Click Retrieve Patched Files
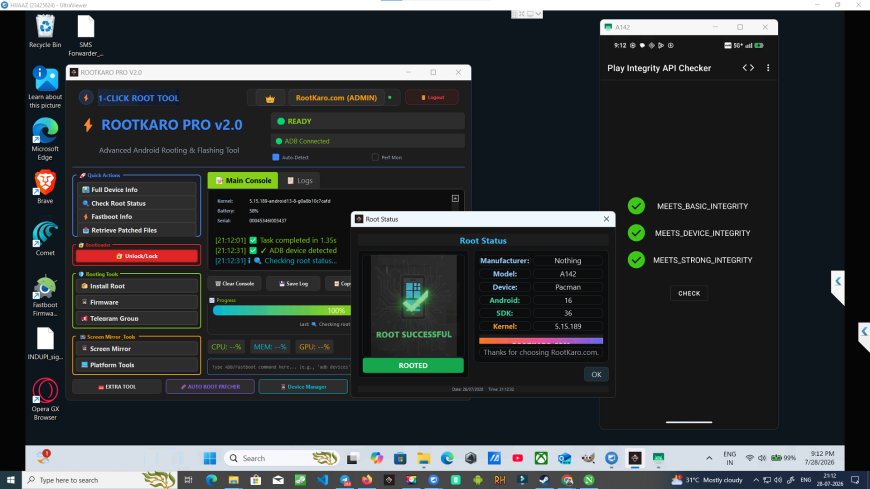The height and width of the screenshot is (489, 870). tap(138, 230)
